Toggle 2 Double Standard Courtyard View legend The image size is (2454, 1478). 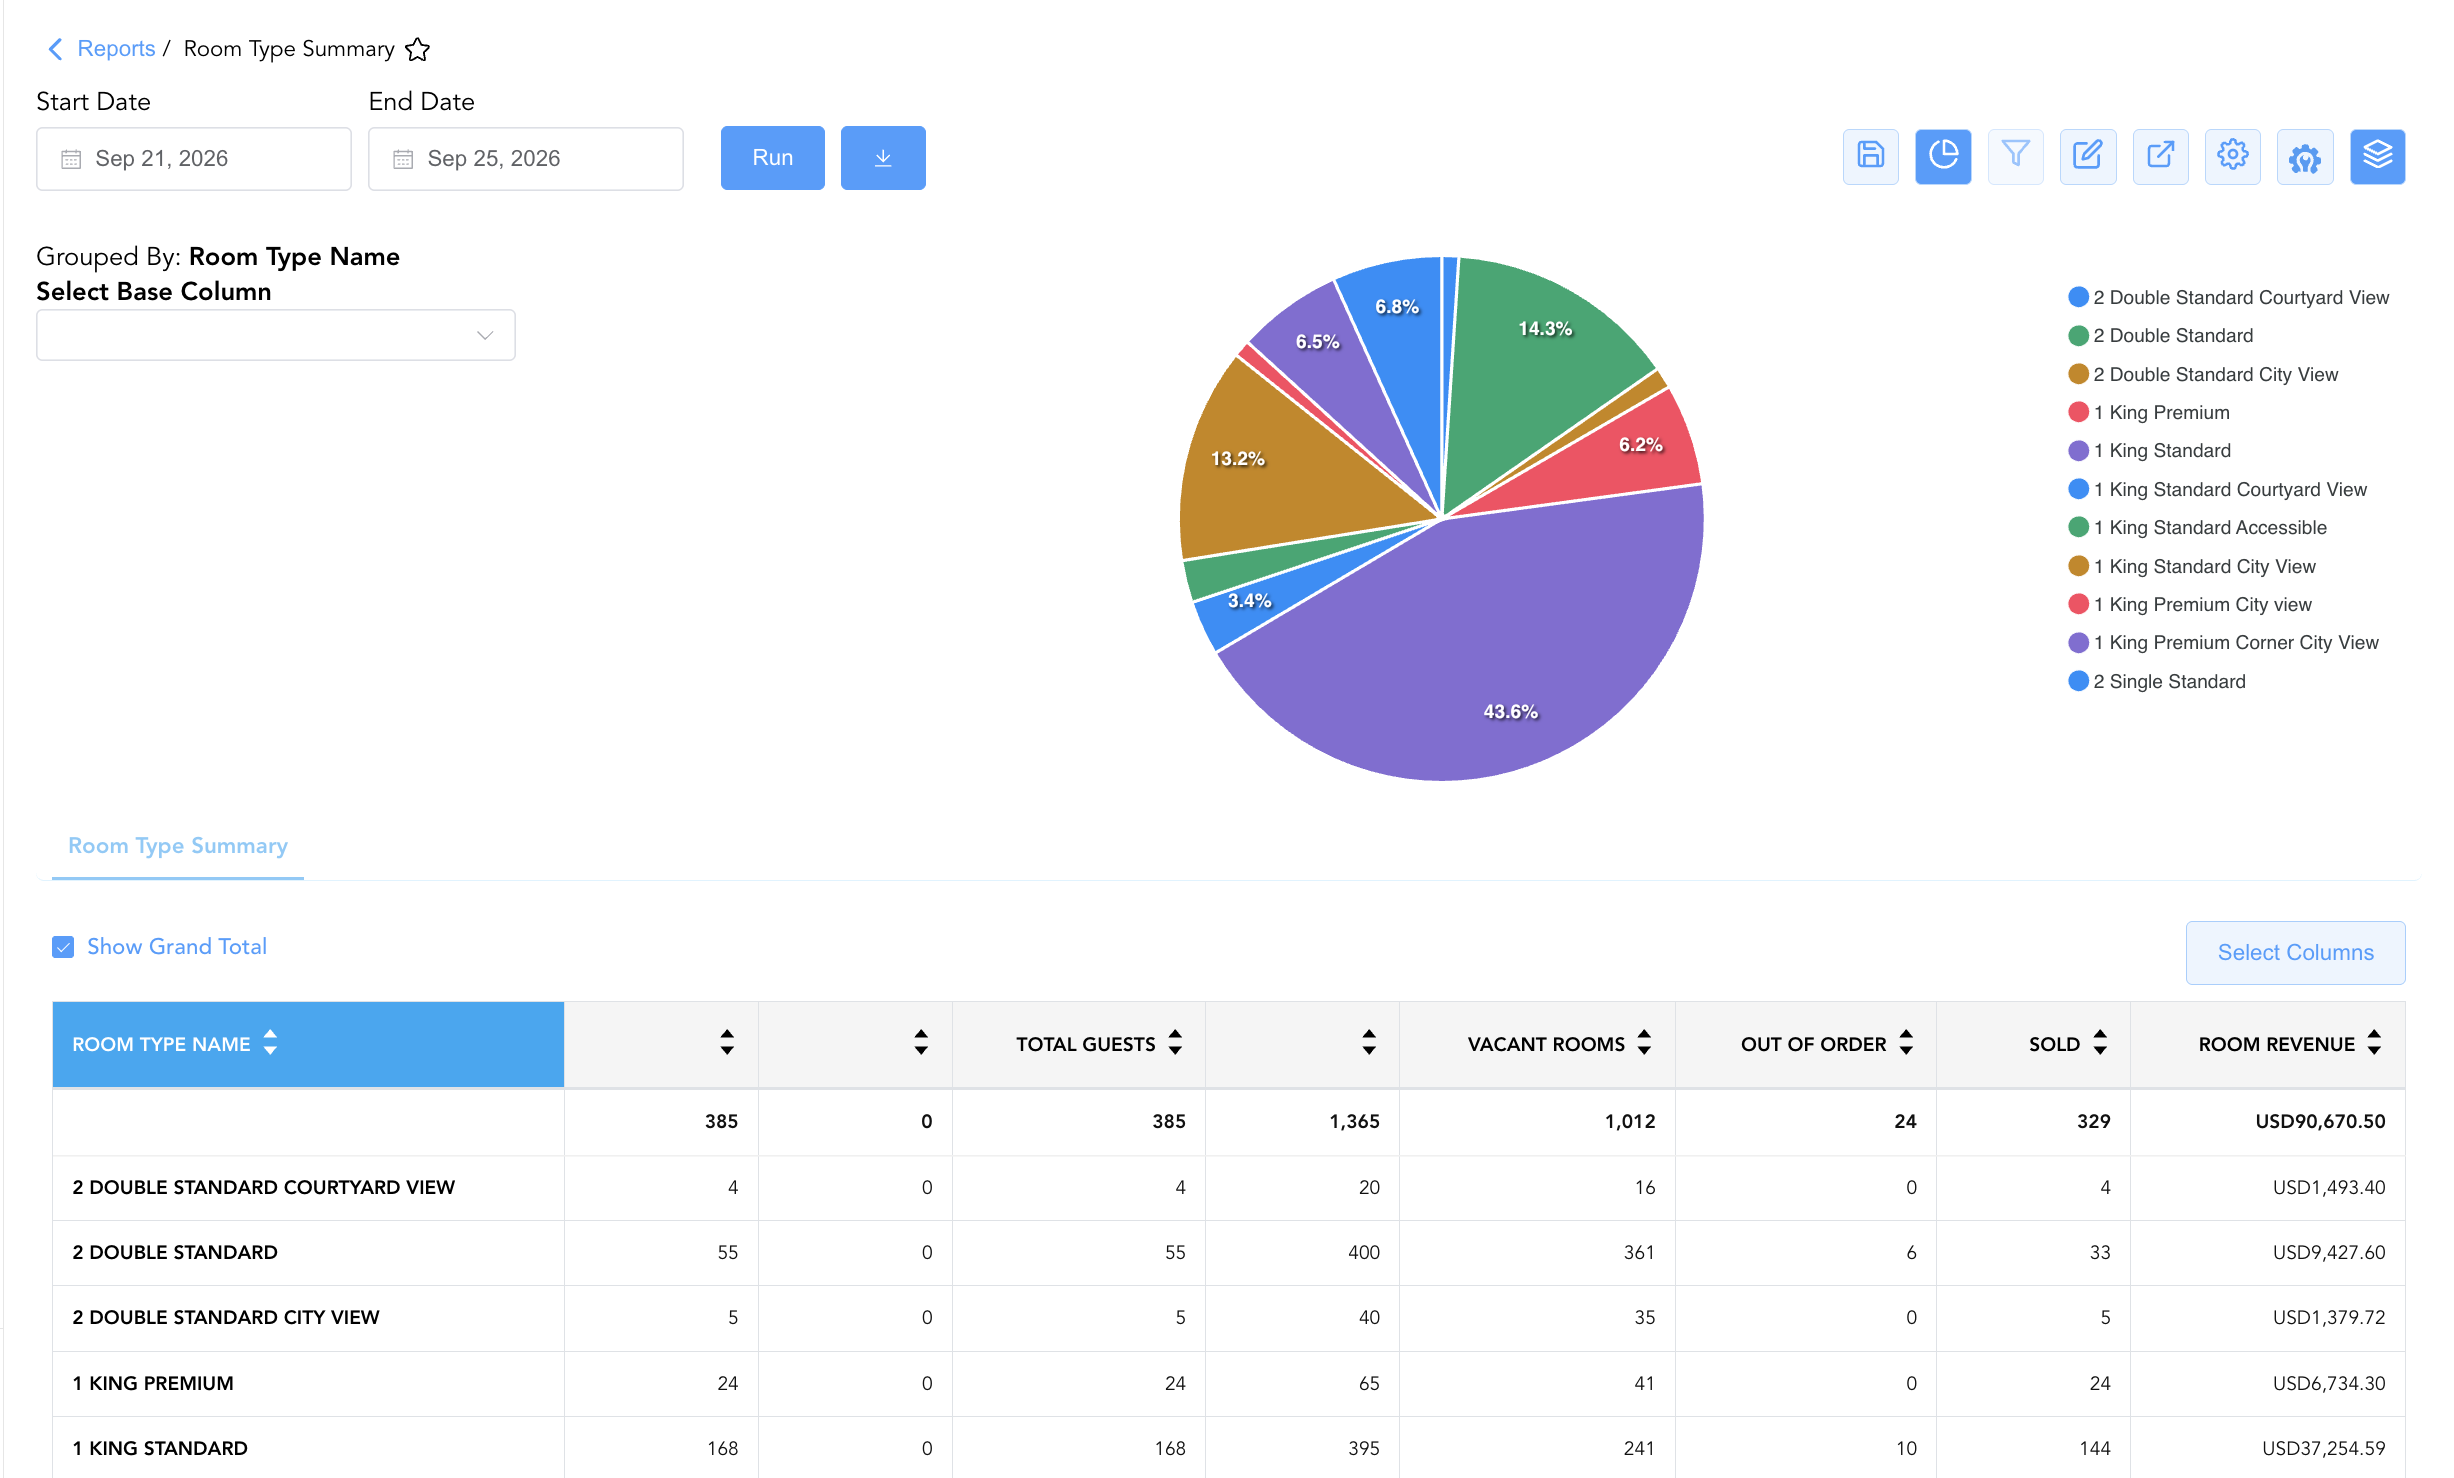(2229, 297)
